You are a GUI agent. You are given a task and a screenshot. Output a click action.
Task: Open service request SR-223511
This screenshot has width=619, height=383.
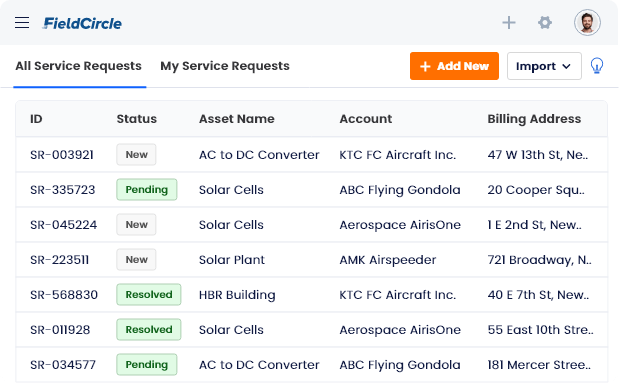tap(59, 260)
